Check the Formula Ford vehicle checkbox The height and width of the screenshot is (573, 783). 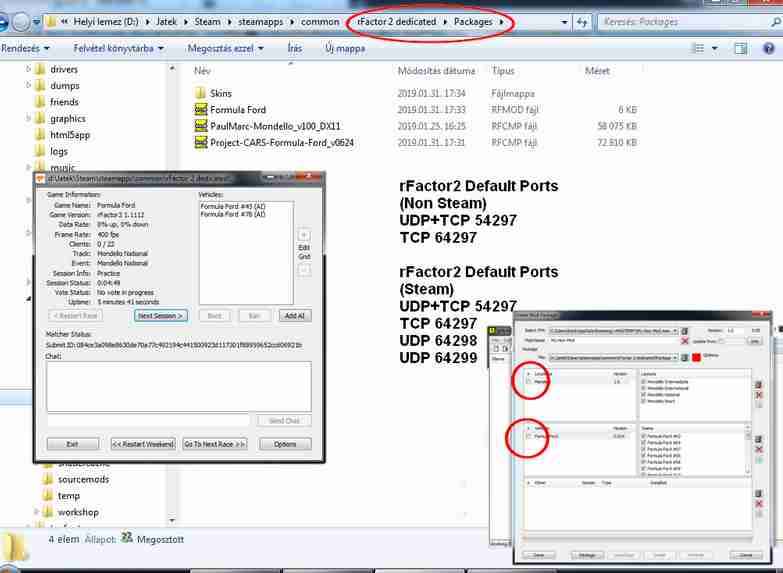point(529,437)
